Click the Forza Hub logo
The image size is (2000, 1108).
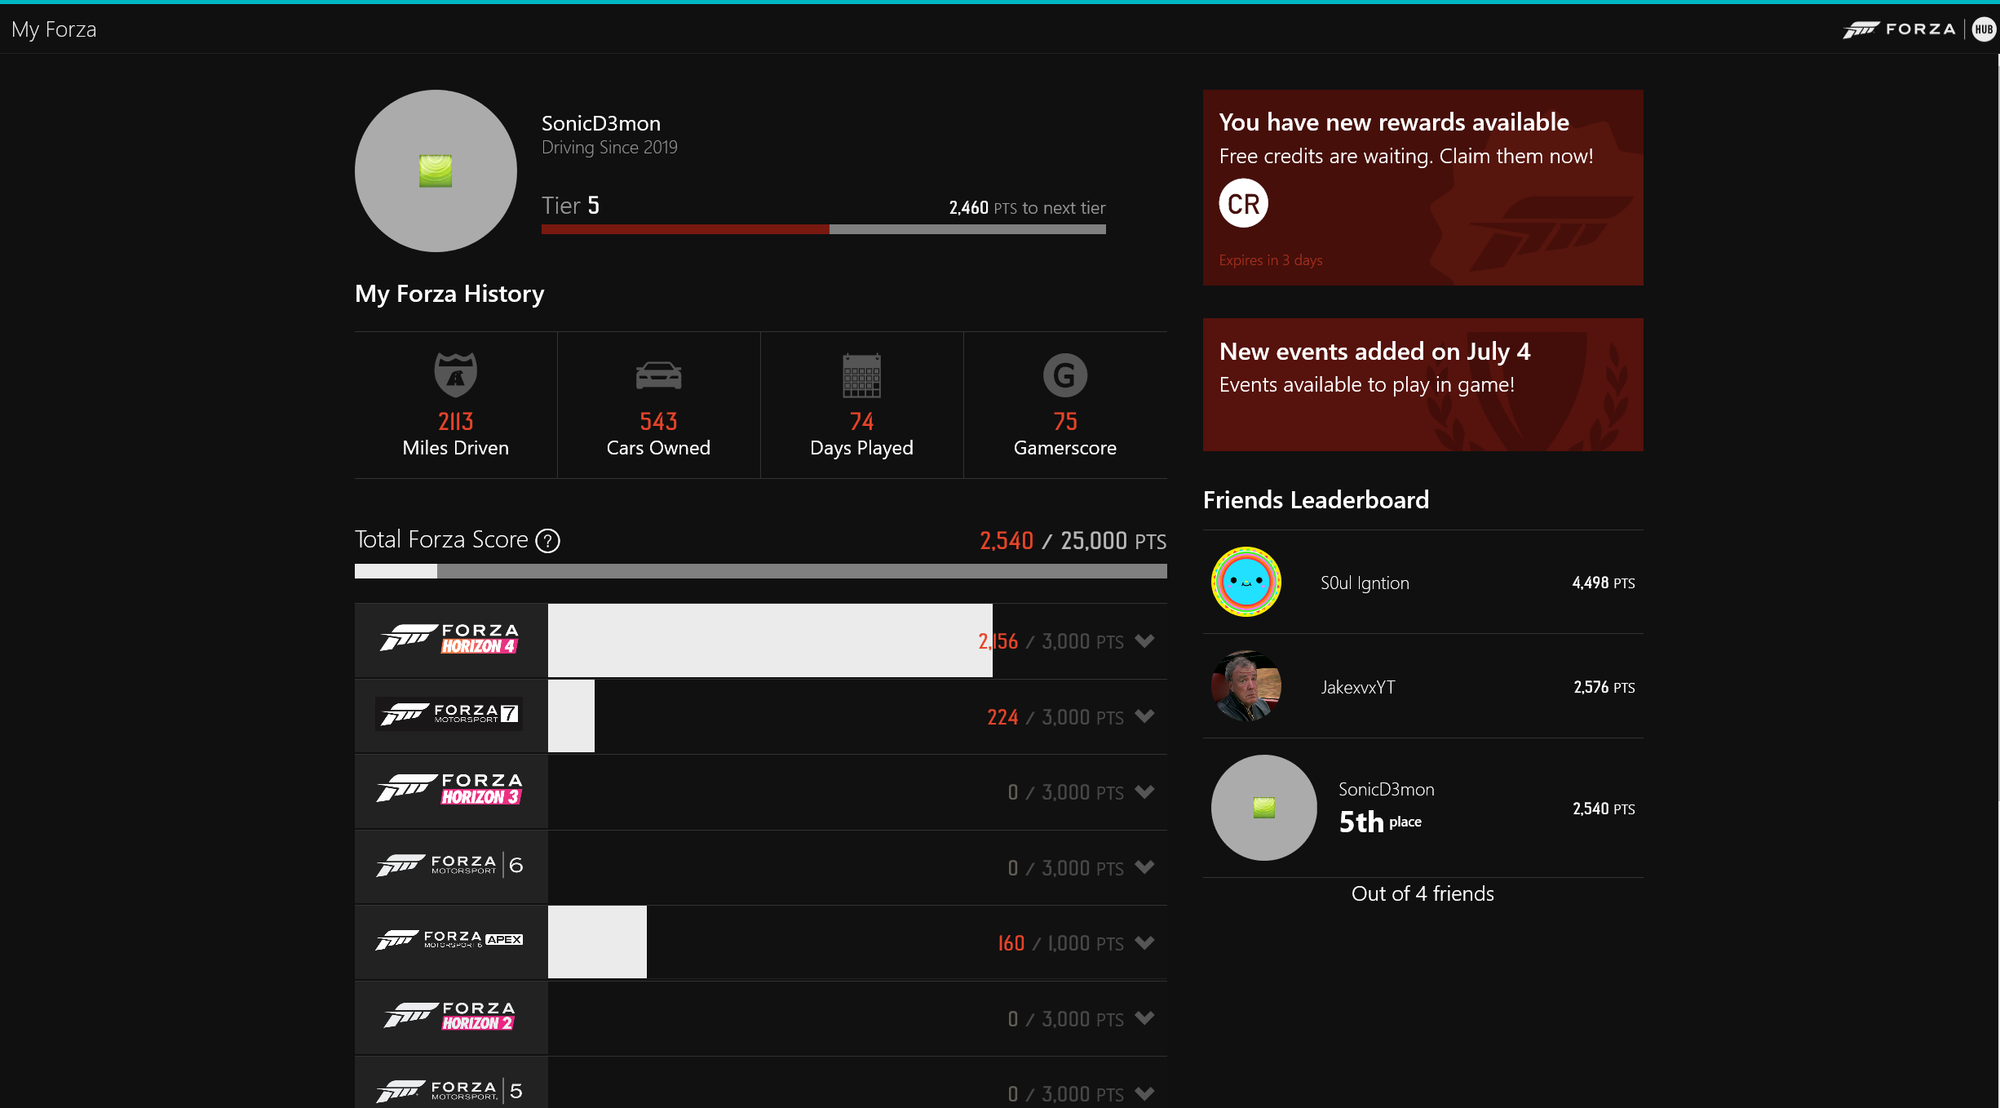pos(1918,29)
